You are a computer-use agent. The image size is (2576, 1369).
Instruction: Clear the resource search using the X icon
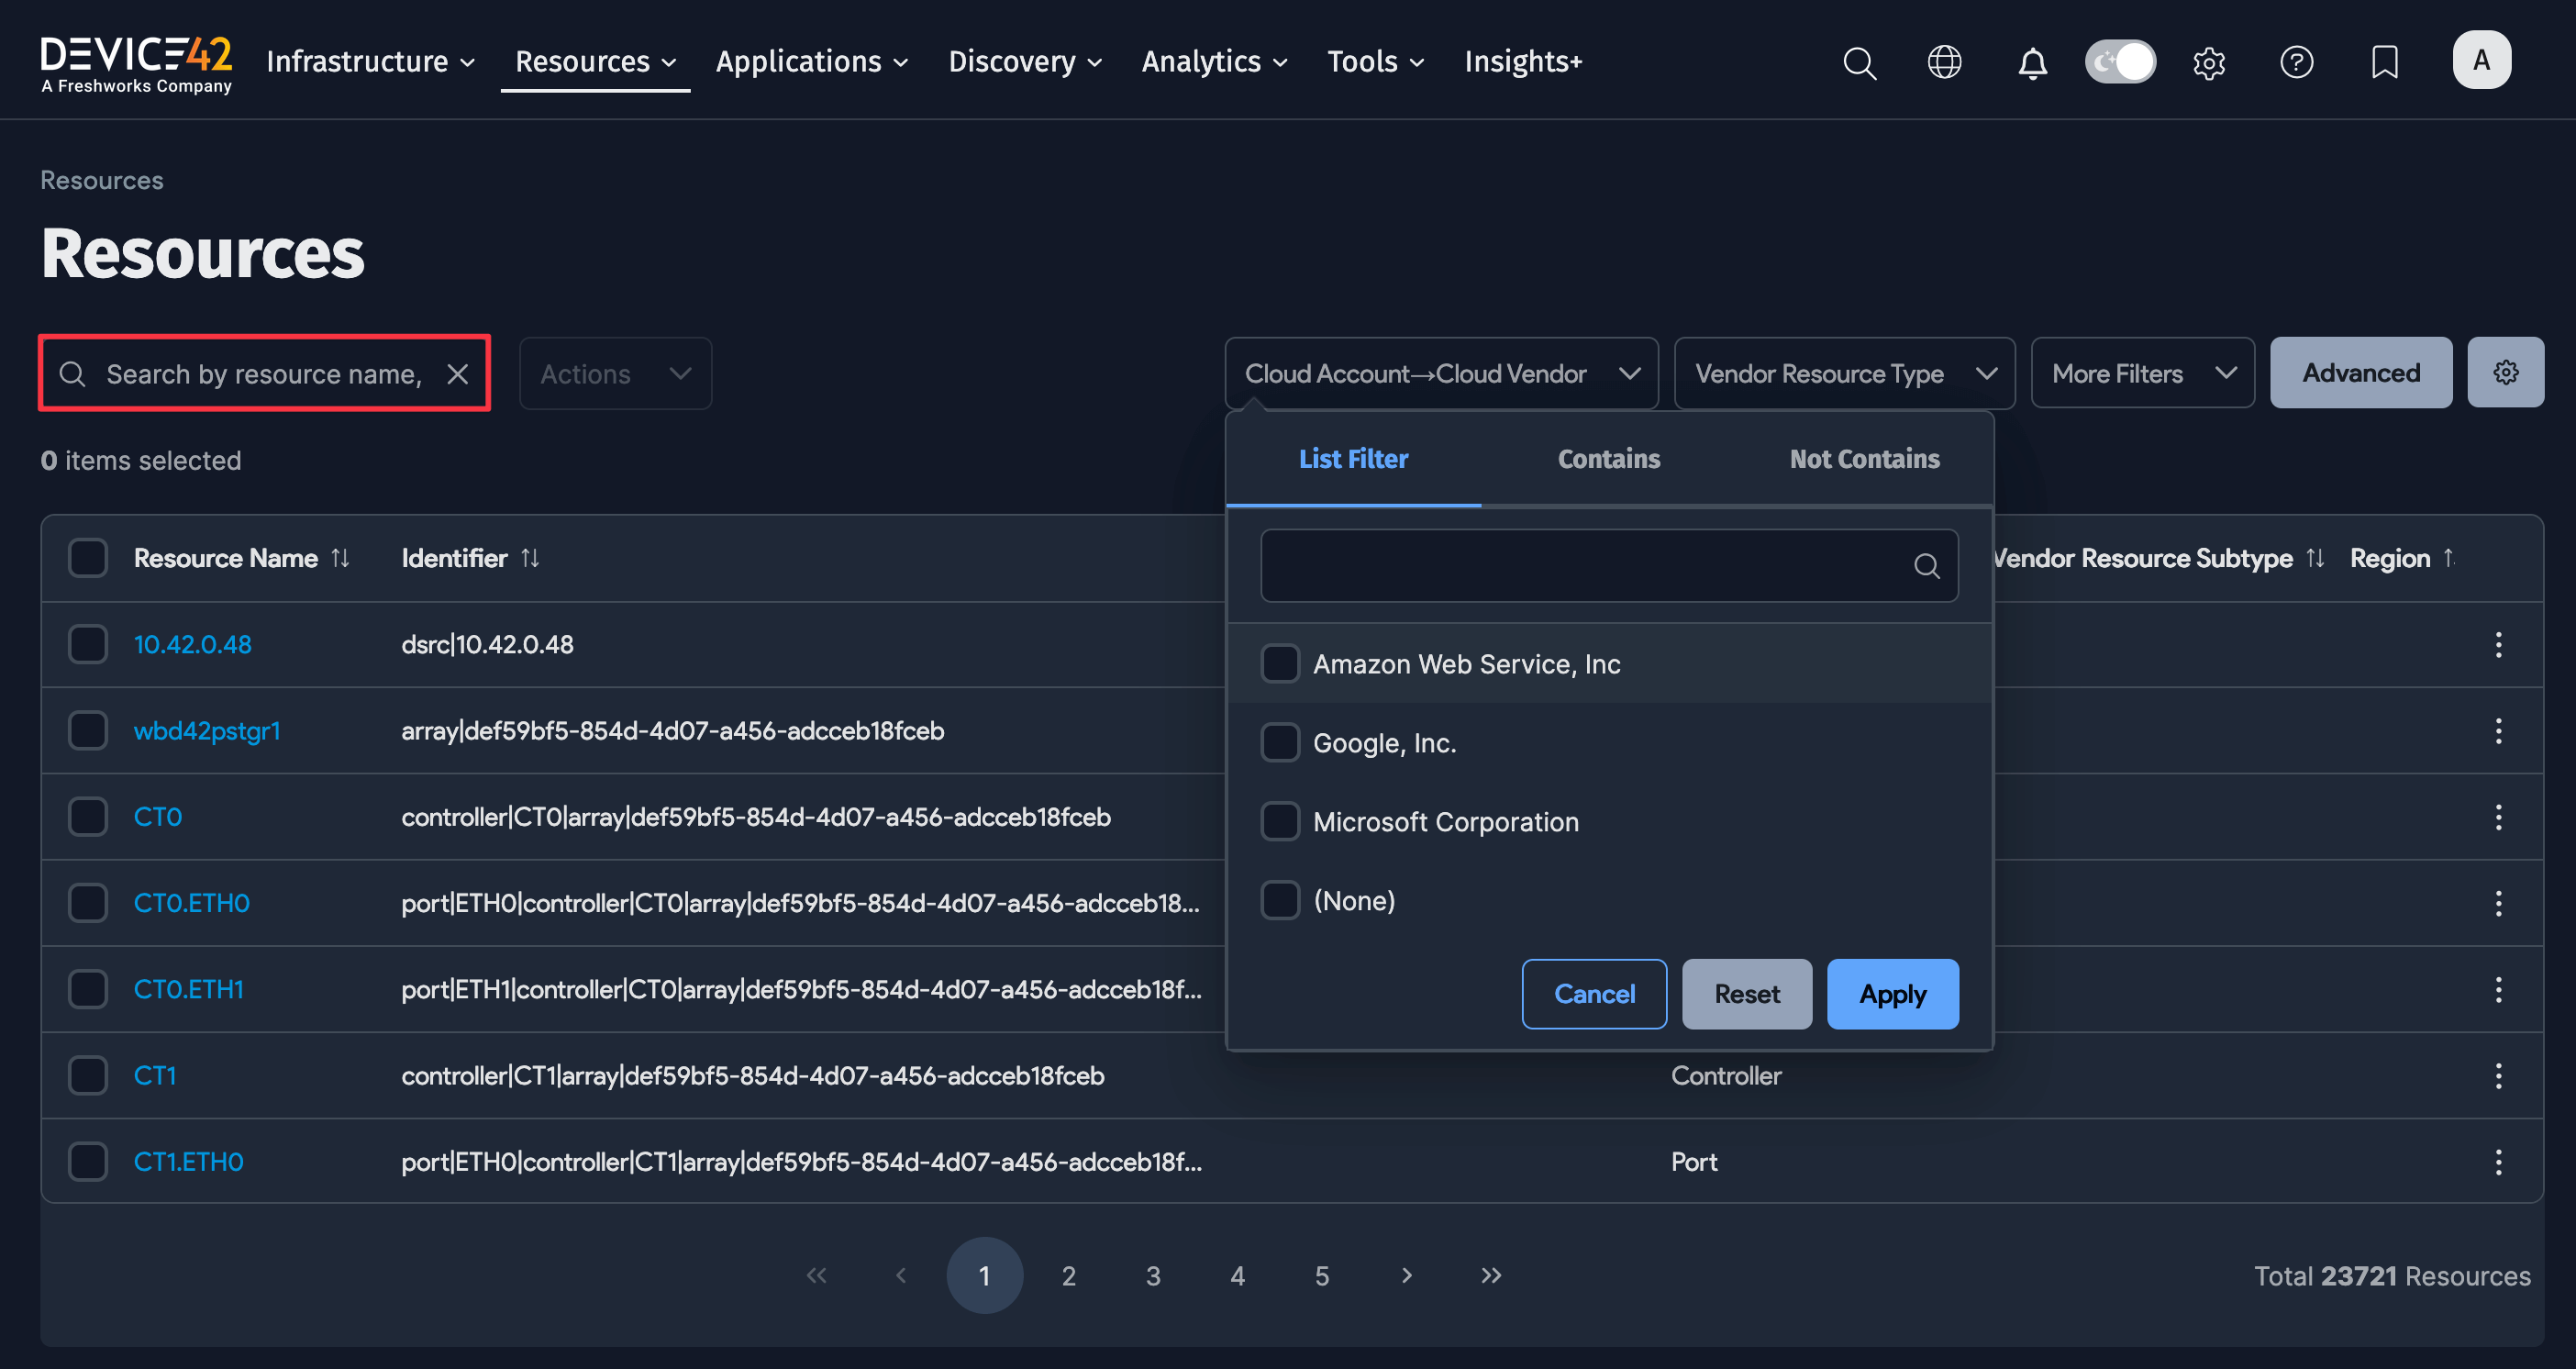pos(459,373)
